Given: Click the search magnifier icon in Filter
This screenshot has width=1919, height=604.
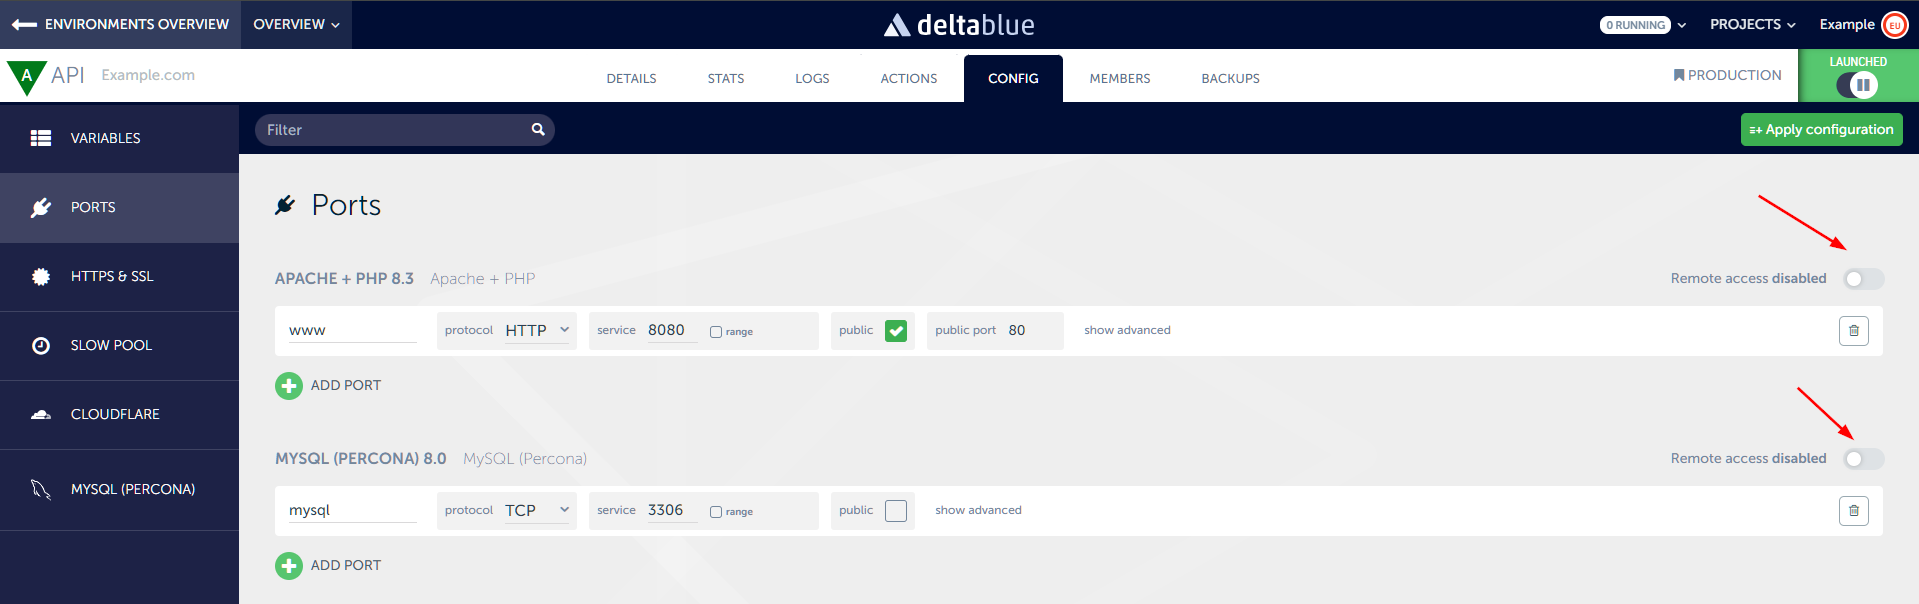Looking at the screenshot, I should (x=538, y=129).
